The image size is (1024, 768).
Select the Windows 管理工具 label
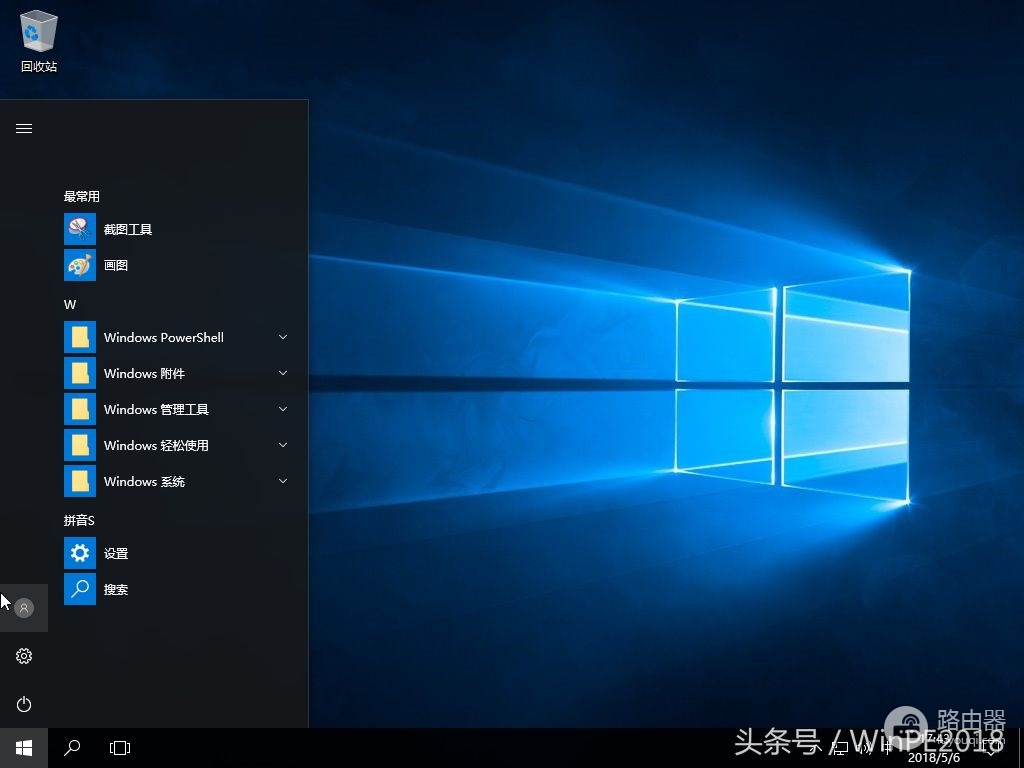tap(156, 409)
